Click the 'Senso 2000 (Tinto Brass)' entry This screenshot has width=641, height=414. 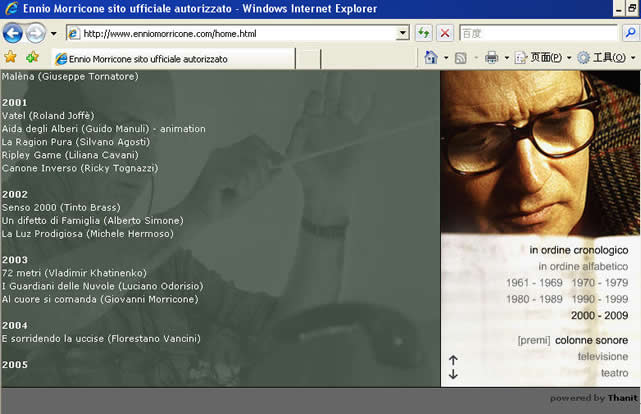pos(61,208)
